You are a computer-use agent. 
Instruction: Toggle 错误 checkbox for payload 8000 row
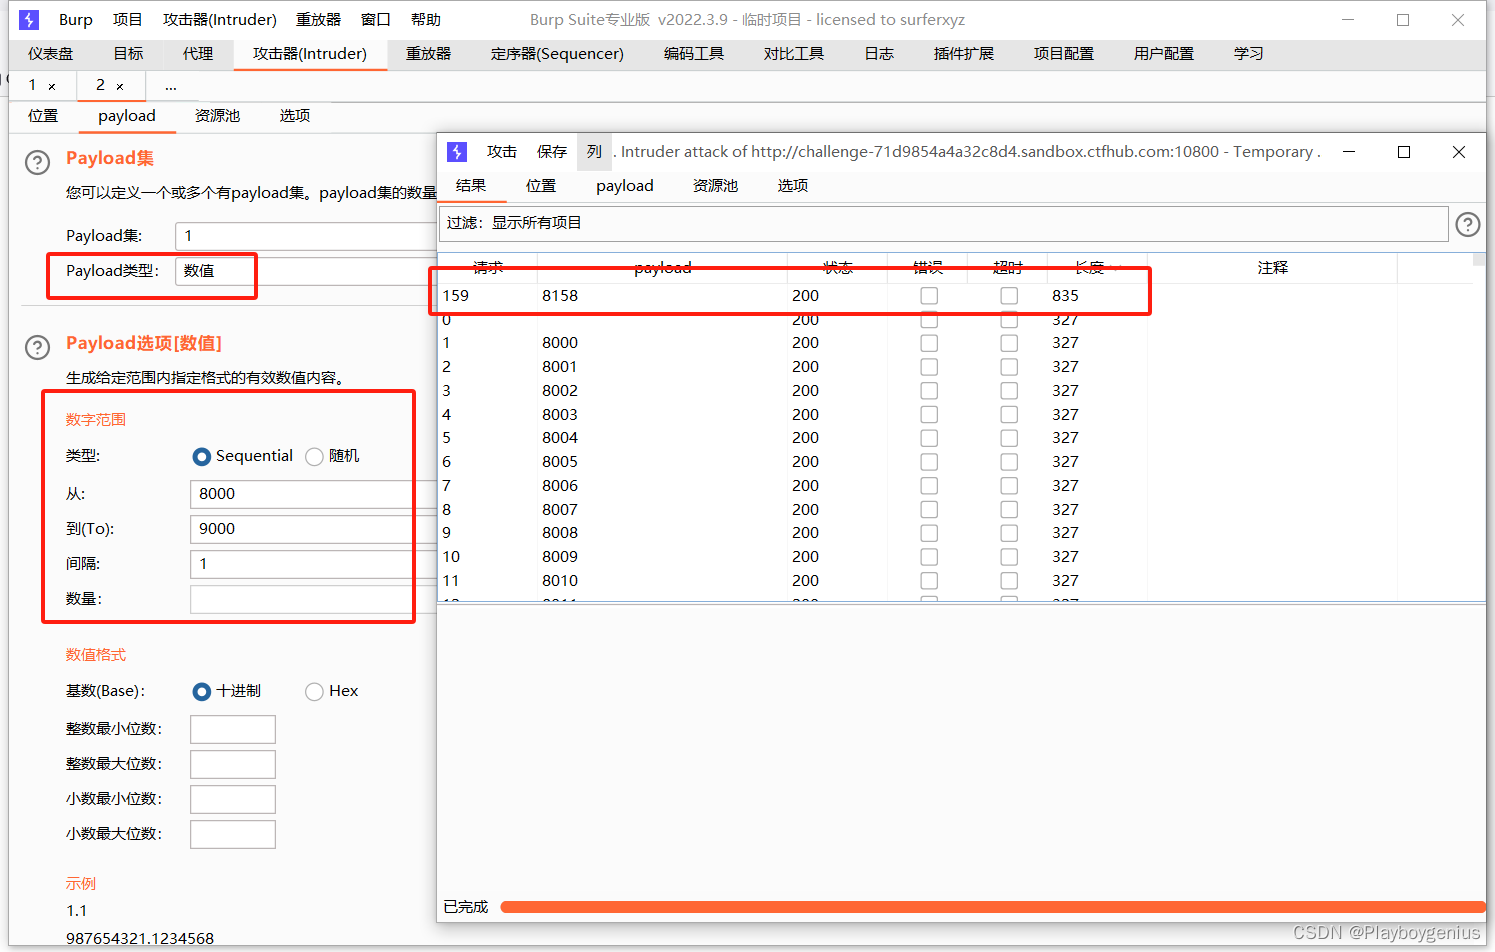929,343
